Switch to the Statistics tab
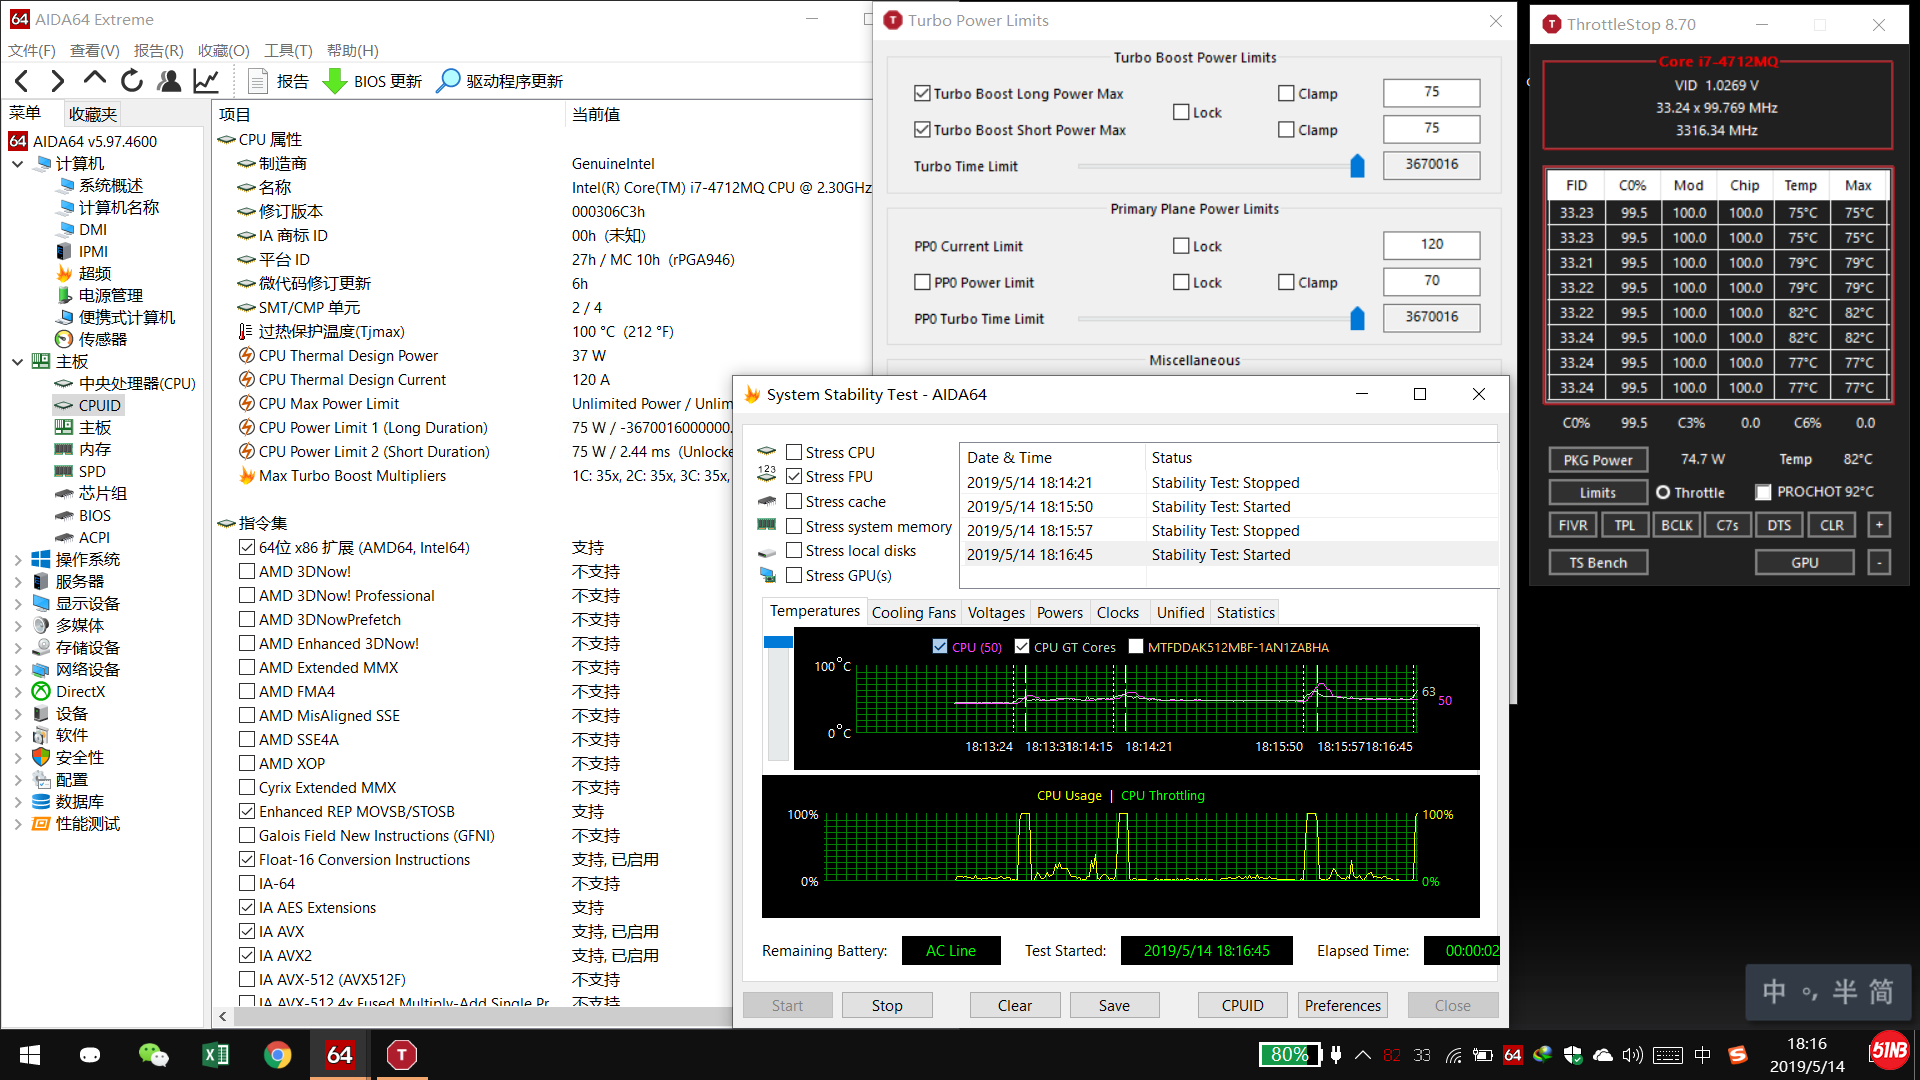 (x=1245, y=612)
